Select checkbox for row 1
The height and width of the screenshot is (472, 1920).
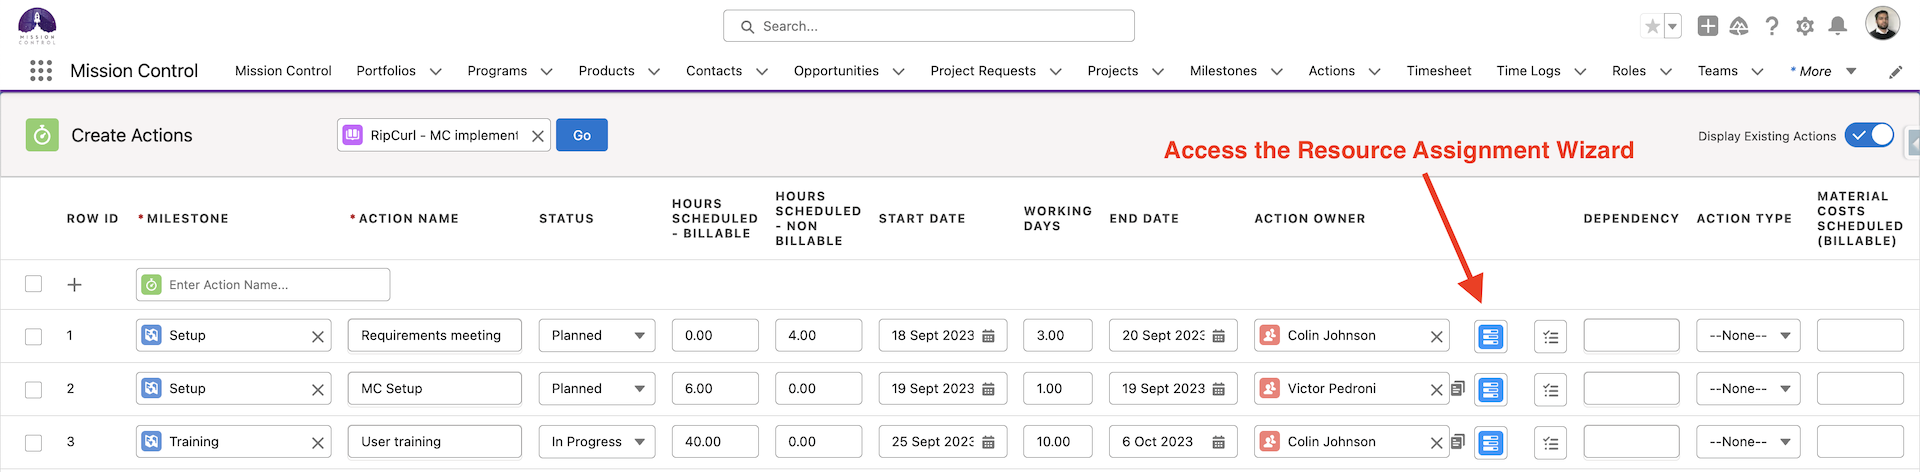34,337
